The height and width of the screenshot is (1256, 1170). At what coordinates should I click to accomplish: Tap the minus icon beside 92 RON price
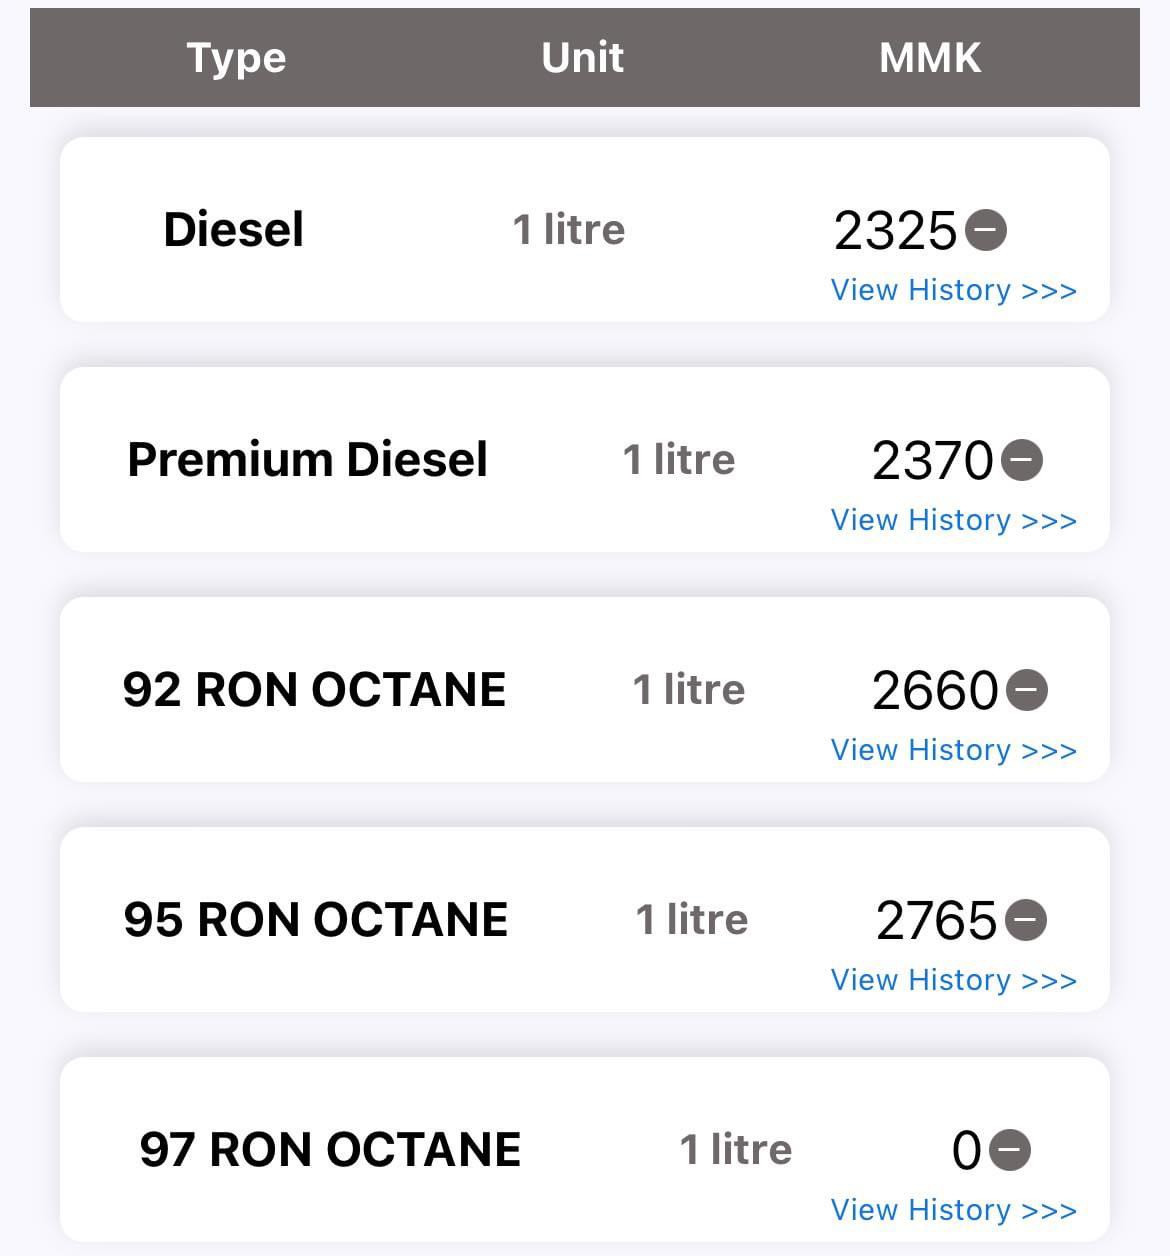tap(1027, 690)
